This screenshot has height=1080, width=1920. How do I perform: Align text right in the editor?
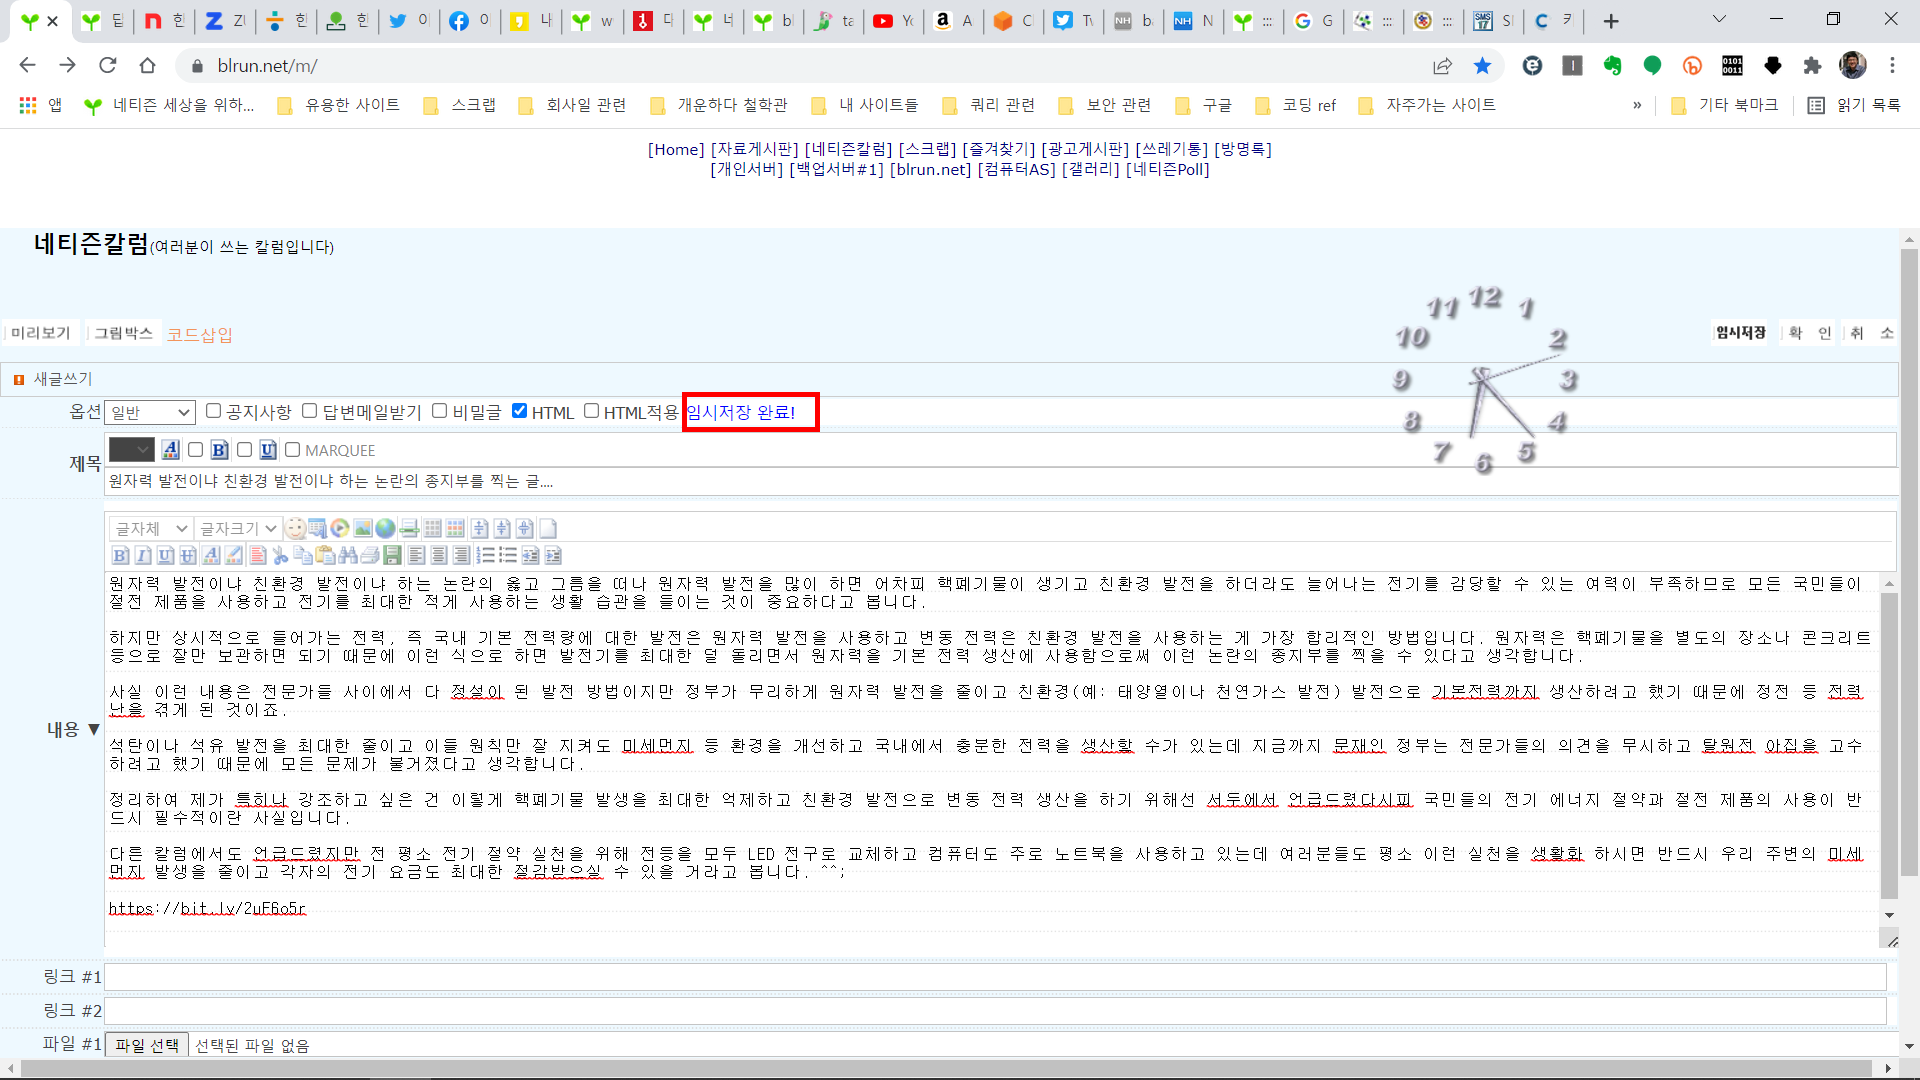pos(461,555)
